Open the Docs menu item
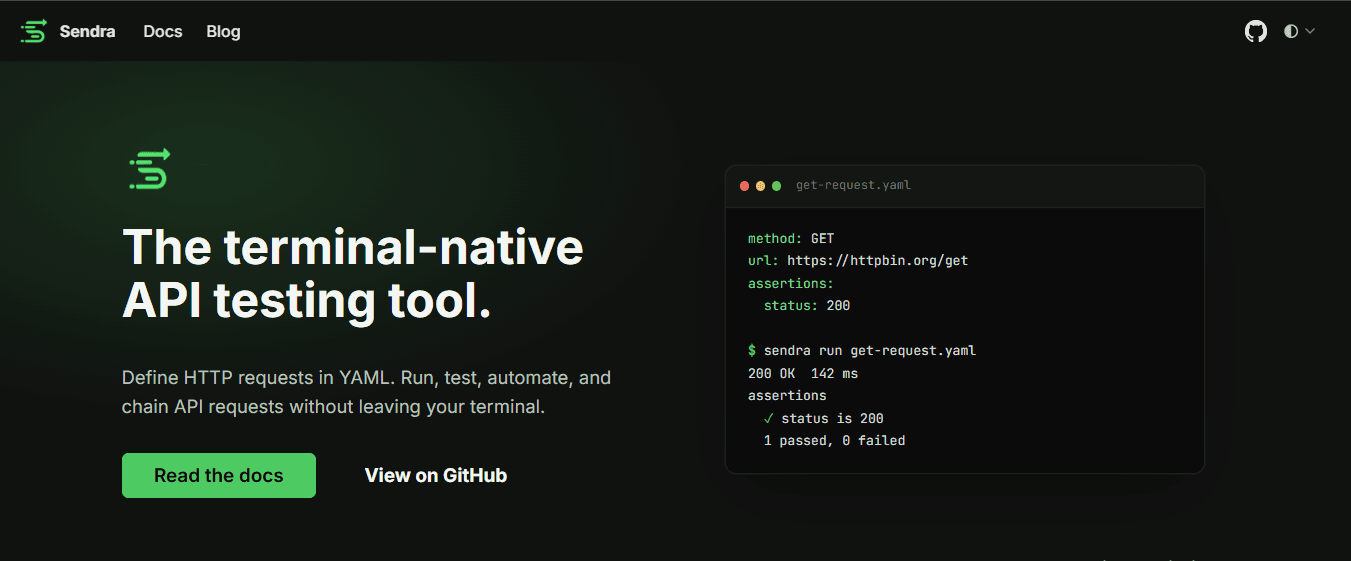Viewport: 1351px width, 561px height. click(163, 31)
